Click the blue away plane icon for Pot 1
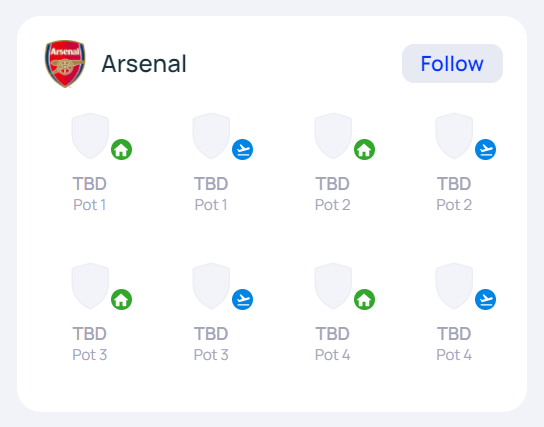Image resolution: width=544 pixels, height=427 pixels. (x=243, y=150)
